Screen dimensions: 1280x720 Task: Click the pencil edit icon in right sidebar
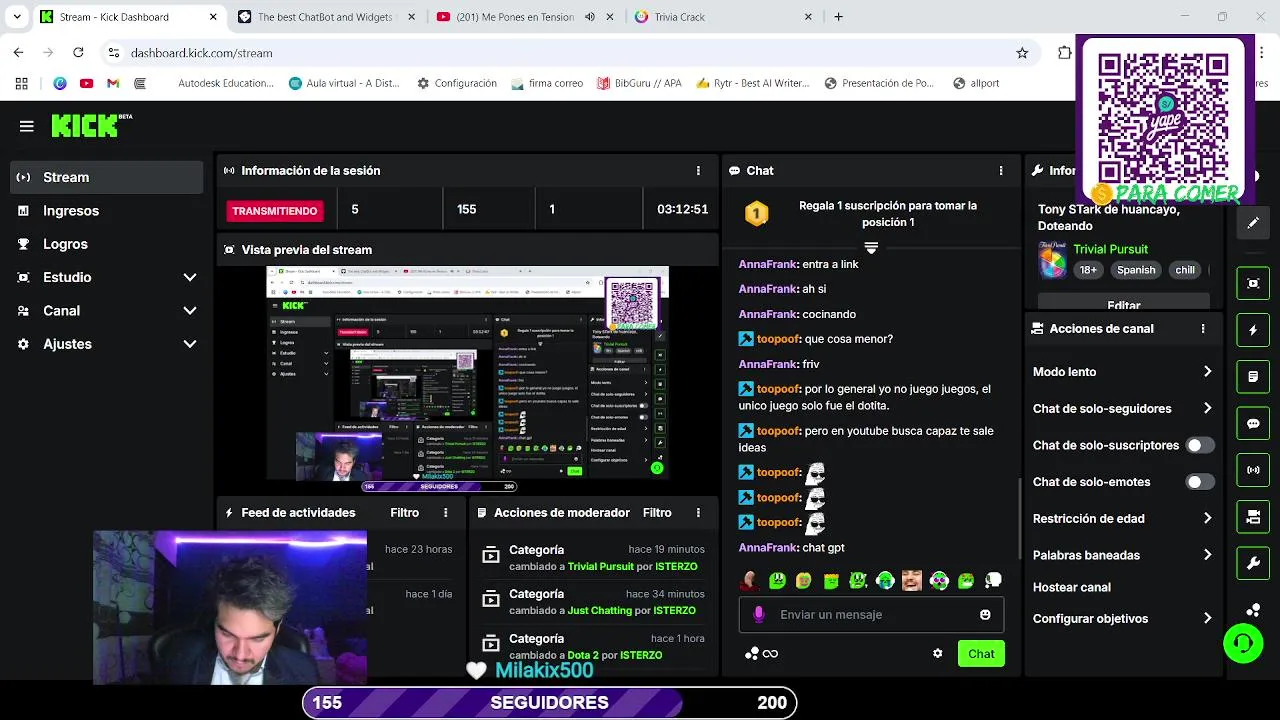click(x=1253, y=223)
